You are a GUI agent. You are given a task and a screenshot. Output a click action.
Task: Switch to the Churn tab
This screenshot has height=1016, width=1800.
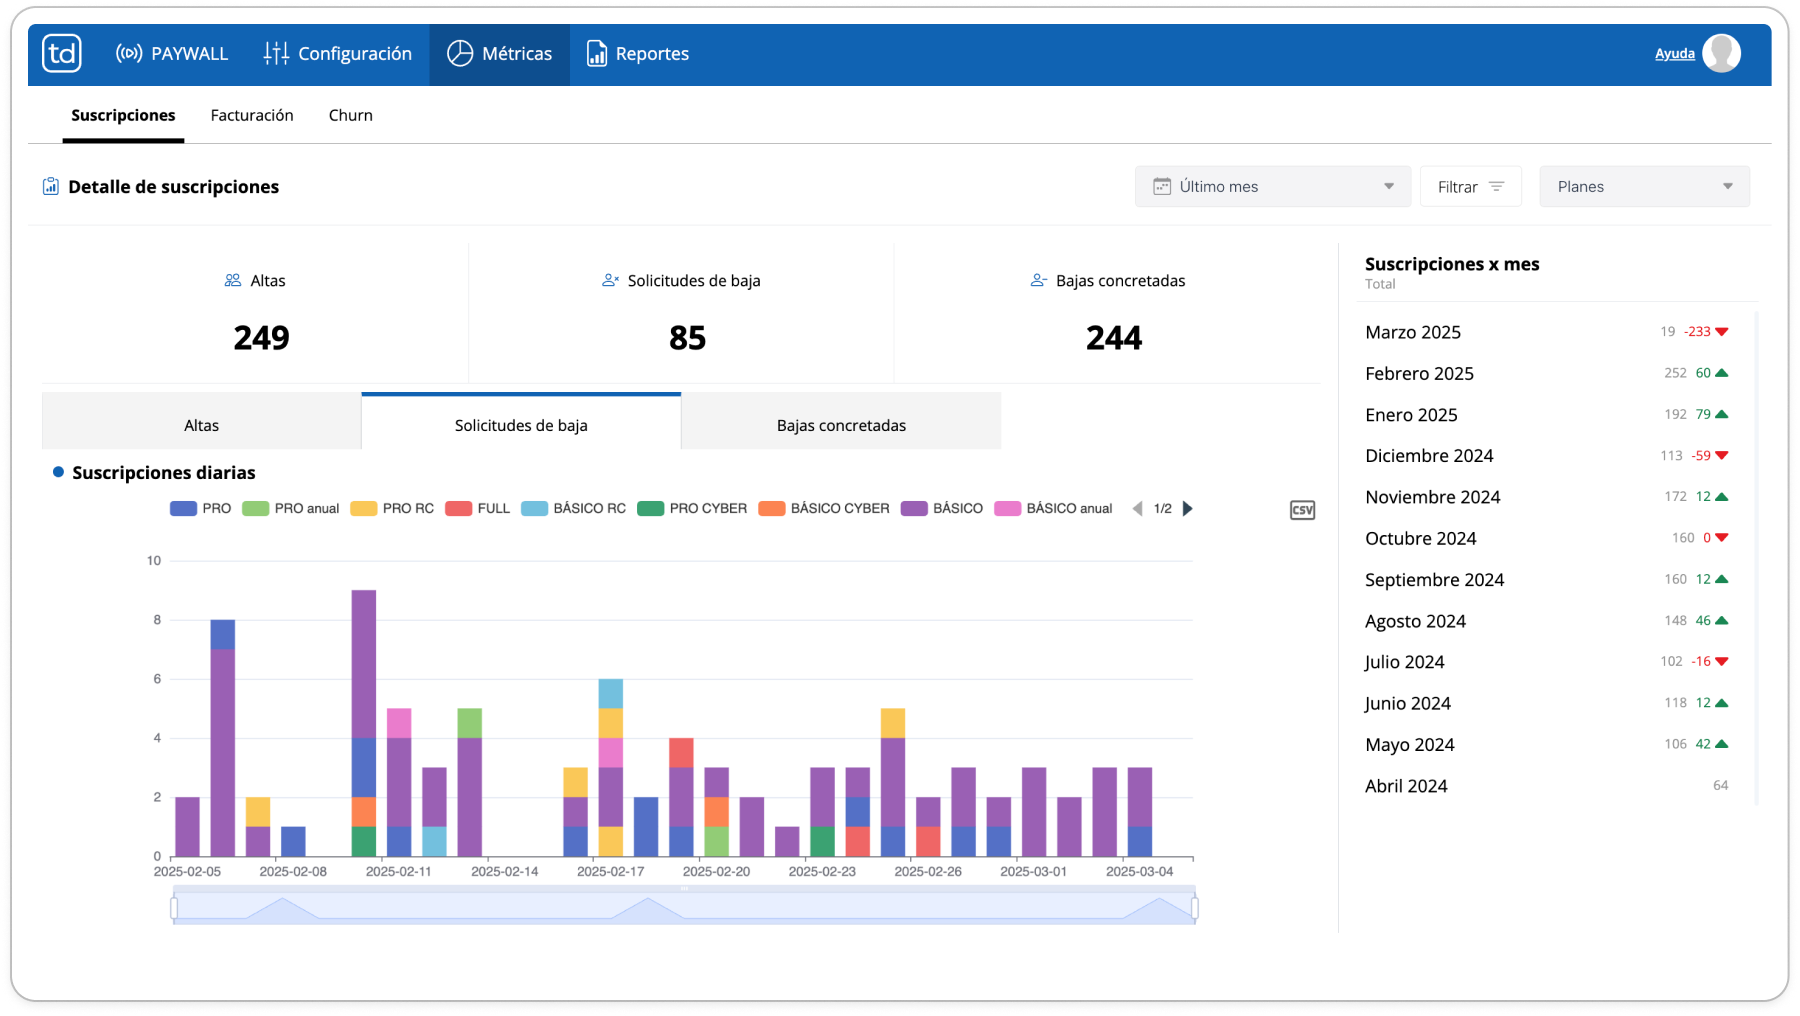tap(351, 115)
